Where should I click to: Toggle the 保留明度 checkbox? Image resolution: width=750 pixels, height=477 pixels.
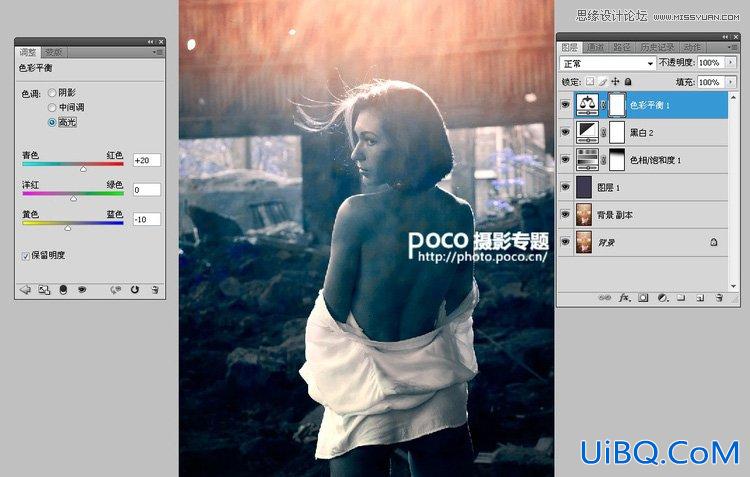[25, 256]
